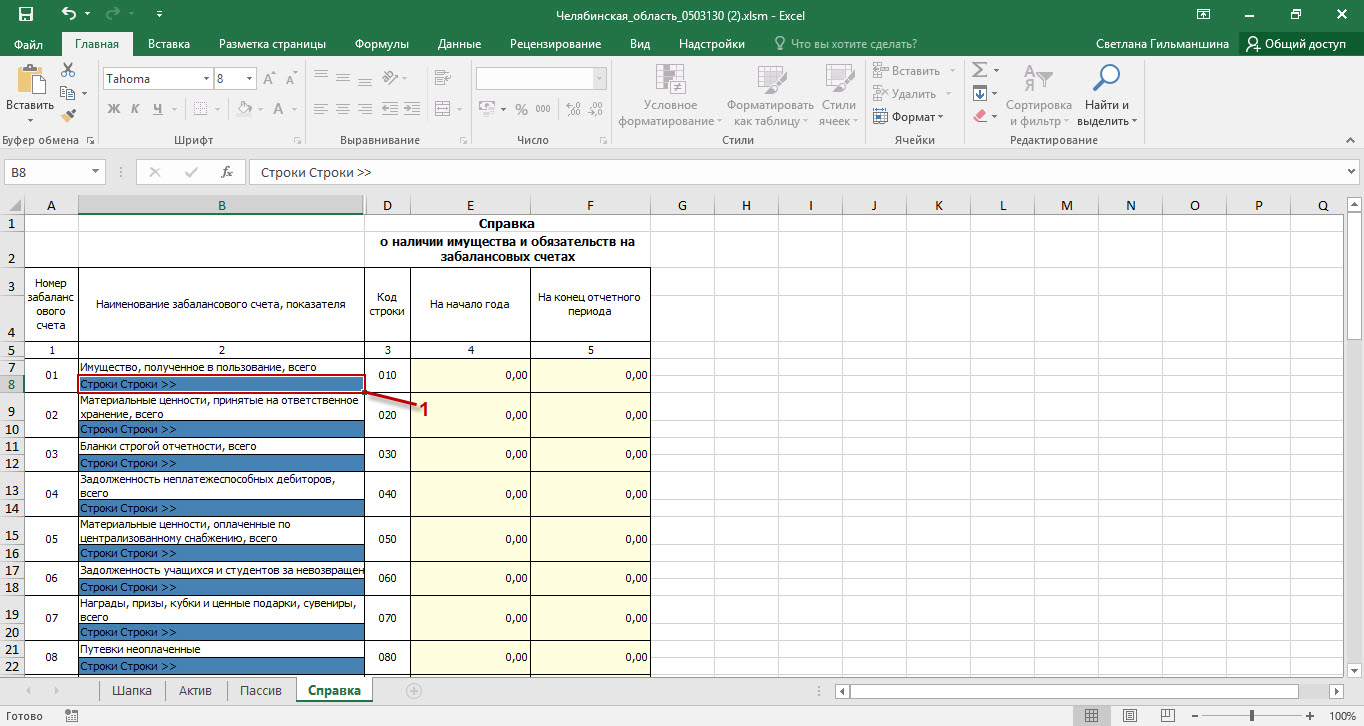
Task: Open the Quick Access Toolbar customize arrow
Action: tap(161, 16)
